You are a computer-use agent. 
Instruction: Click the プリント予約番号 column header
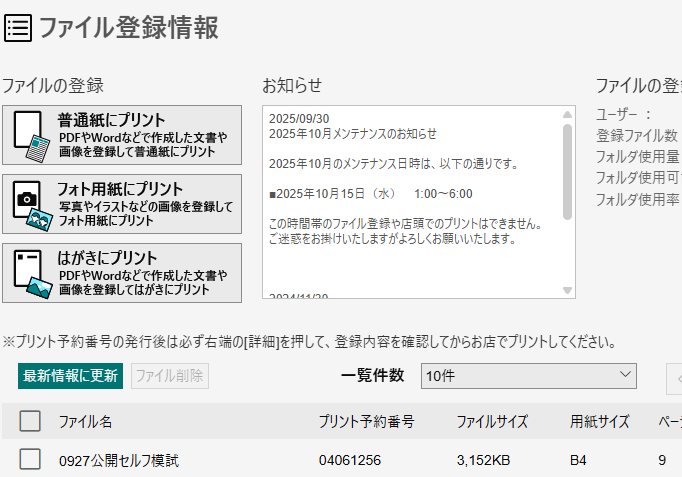coord(366,422)
